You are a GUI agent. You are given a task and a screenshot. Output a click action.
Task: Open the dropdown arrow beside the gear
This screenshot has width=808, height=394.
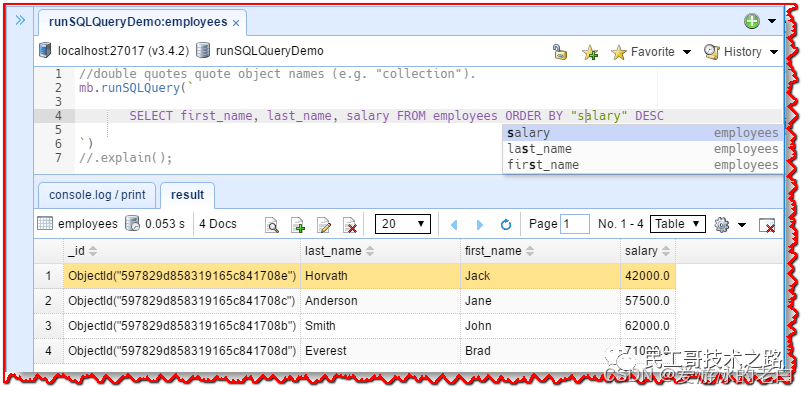[742, 225]
